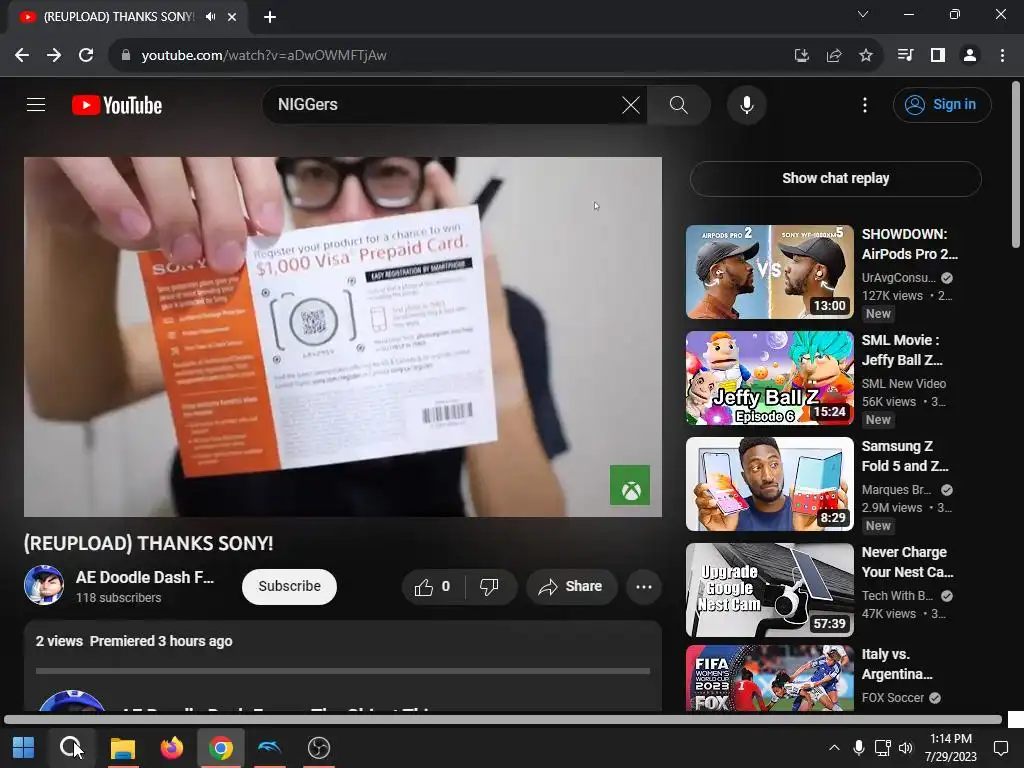View site info lock icon
Screen dimensions: 1024x768
(126, 56)
